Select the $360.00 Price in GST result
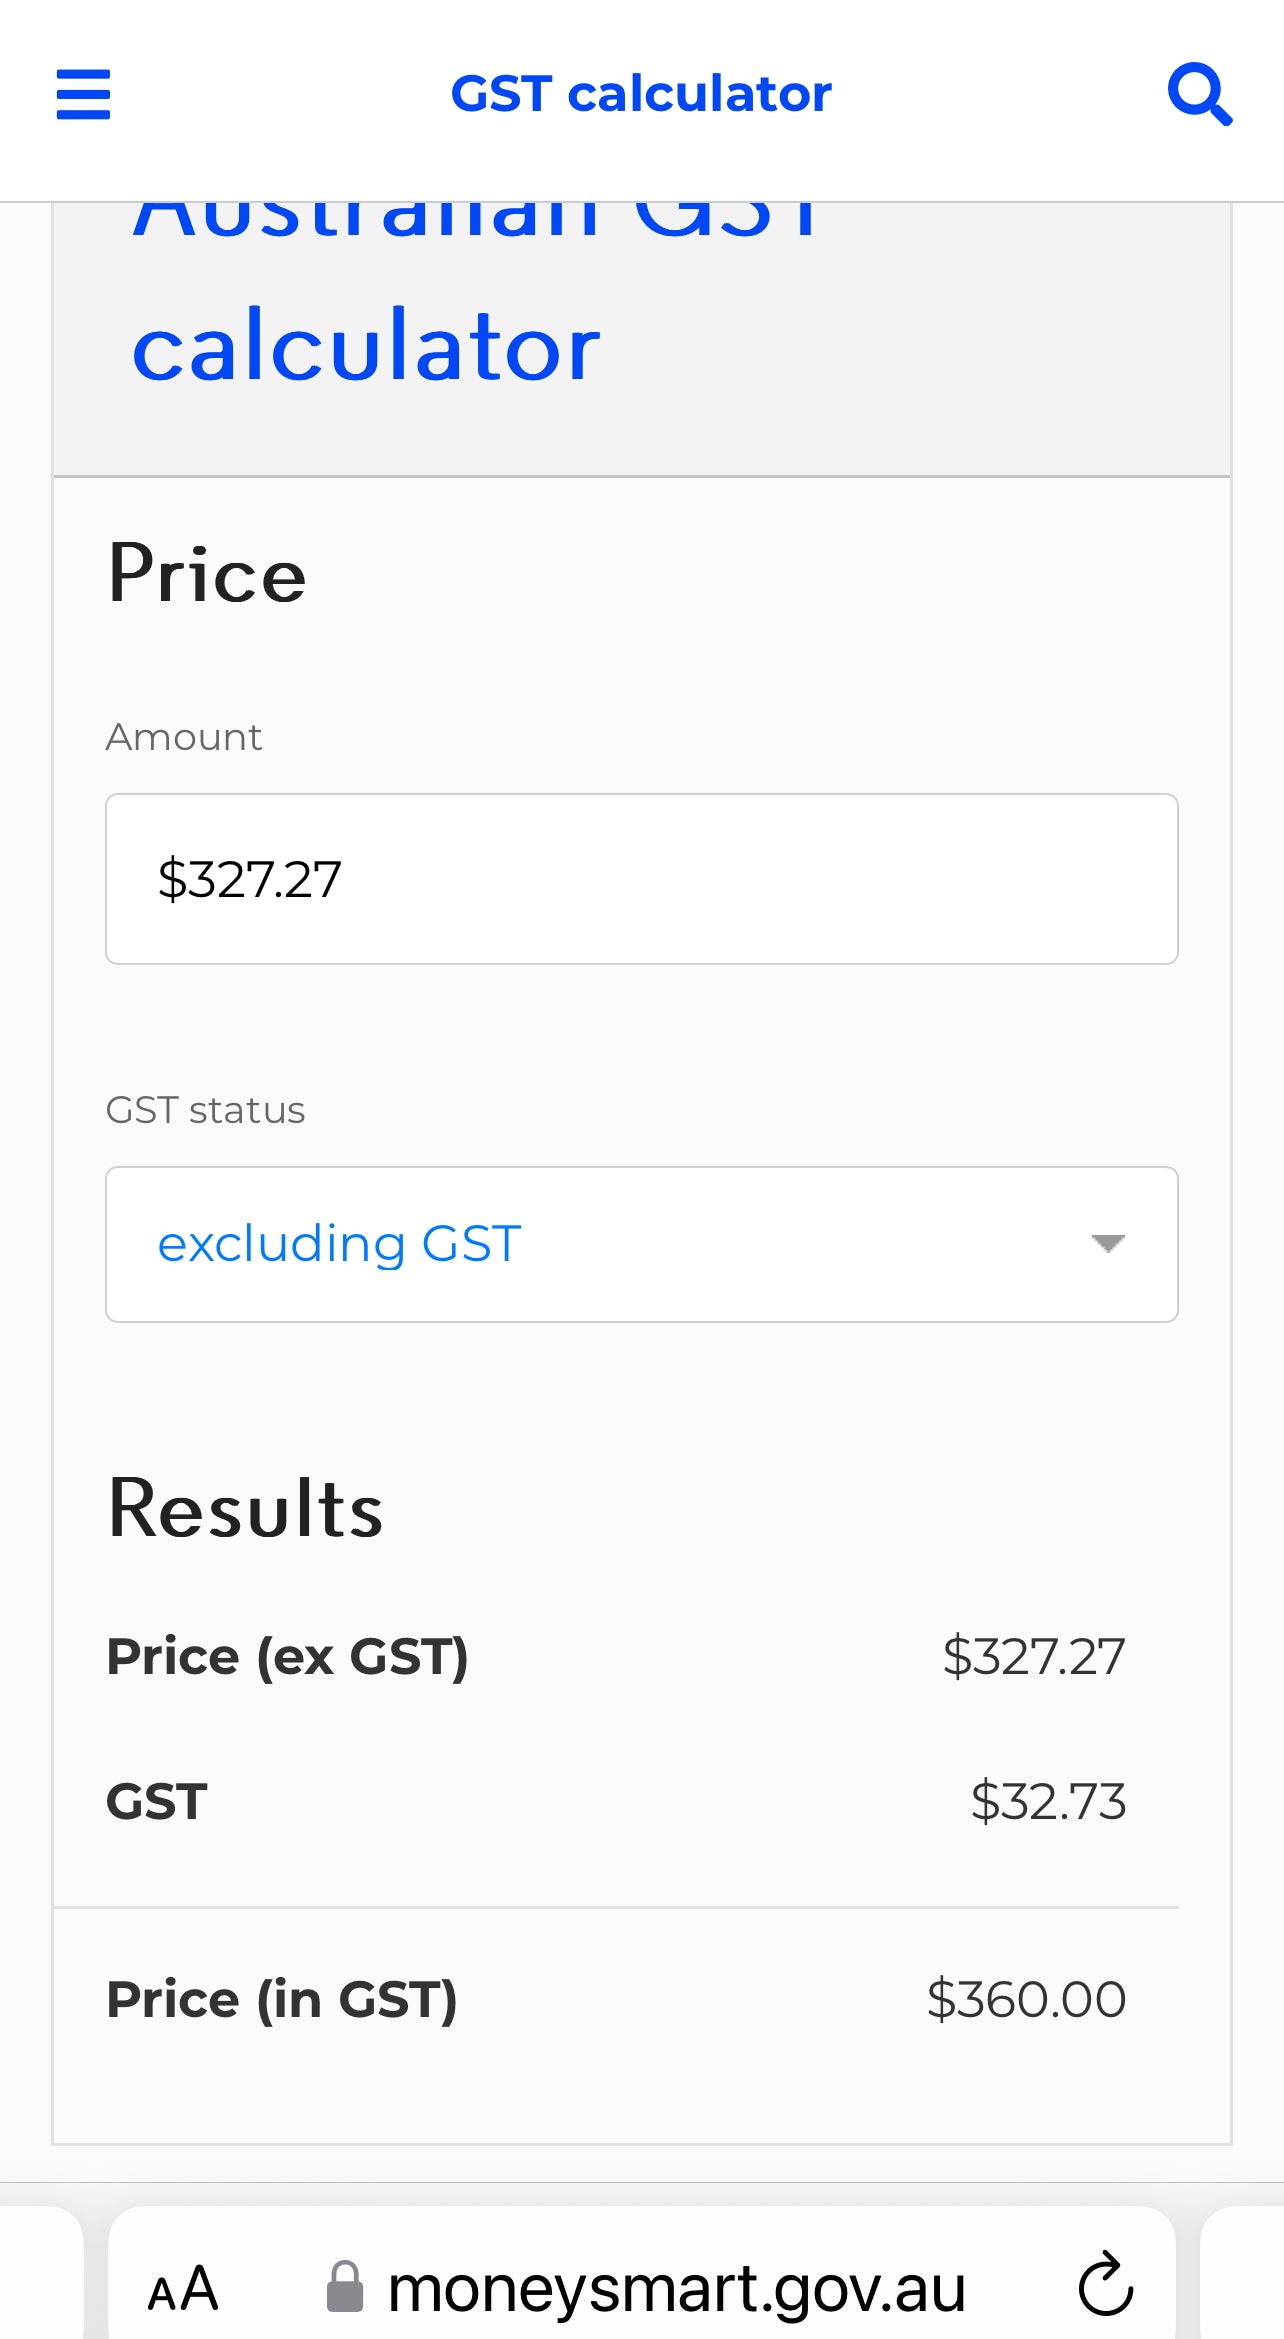Screen dimensions: 1284x2339 click(x=1026, y=2000)
